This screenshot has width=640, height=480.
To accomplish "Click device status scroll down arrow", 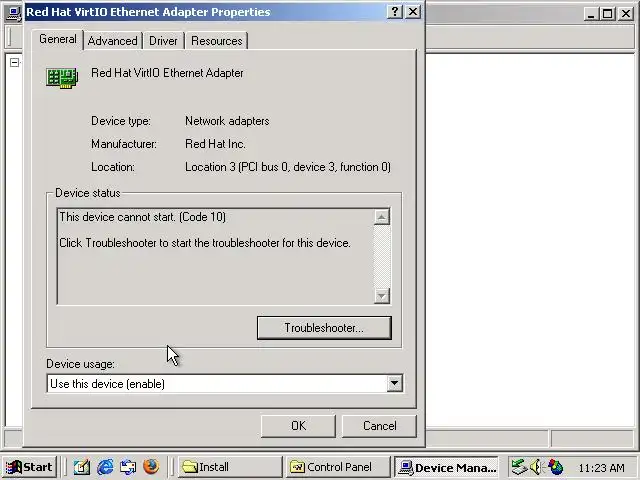I will pyautogui.click(x=382, y=296).
